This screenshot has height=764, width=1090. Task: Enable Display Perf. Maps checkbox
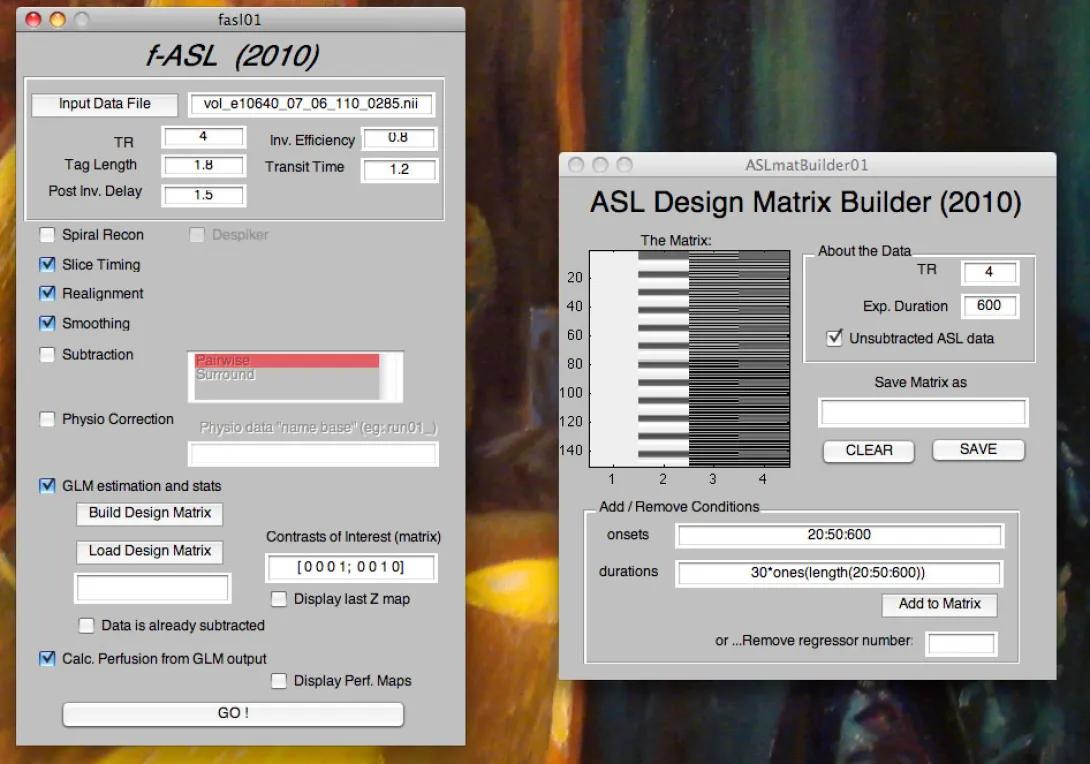[279, 681]
